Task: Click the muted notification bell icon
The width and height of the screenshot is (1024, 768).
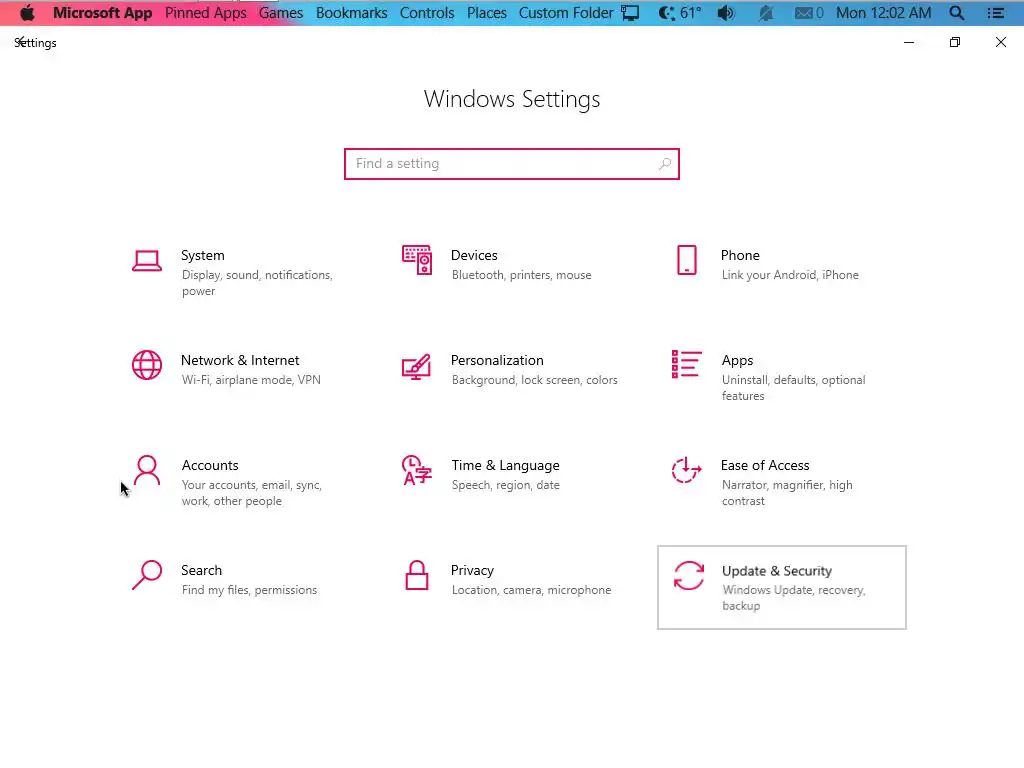Action: click(766, 13)
